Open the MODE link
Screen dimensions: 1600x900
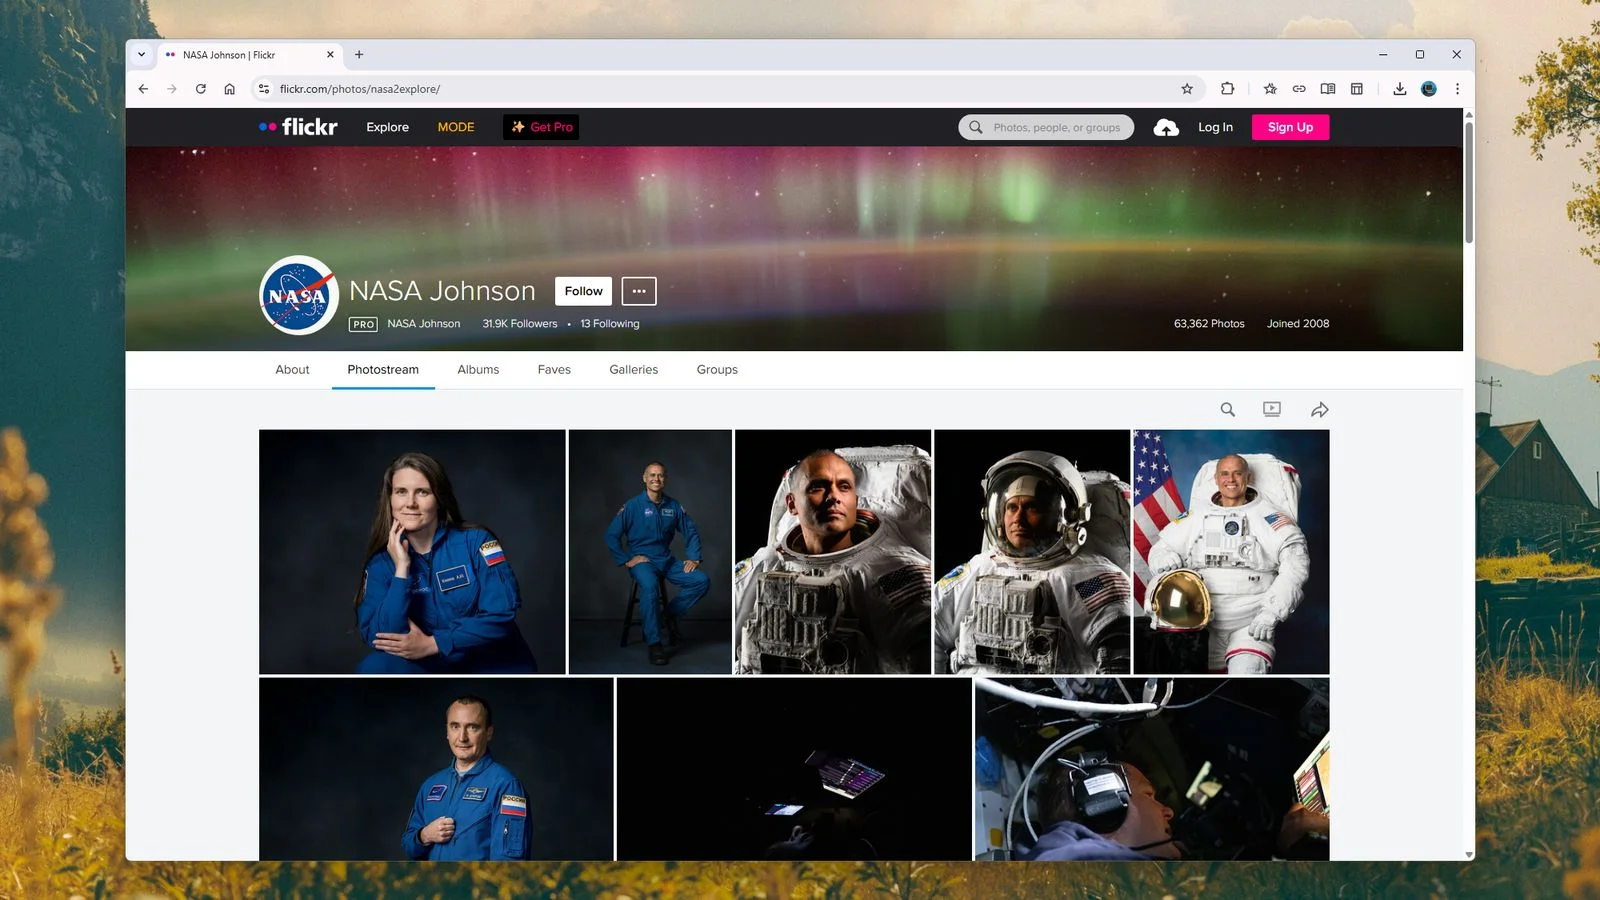456,127
